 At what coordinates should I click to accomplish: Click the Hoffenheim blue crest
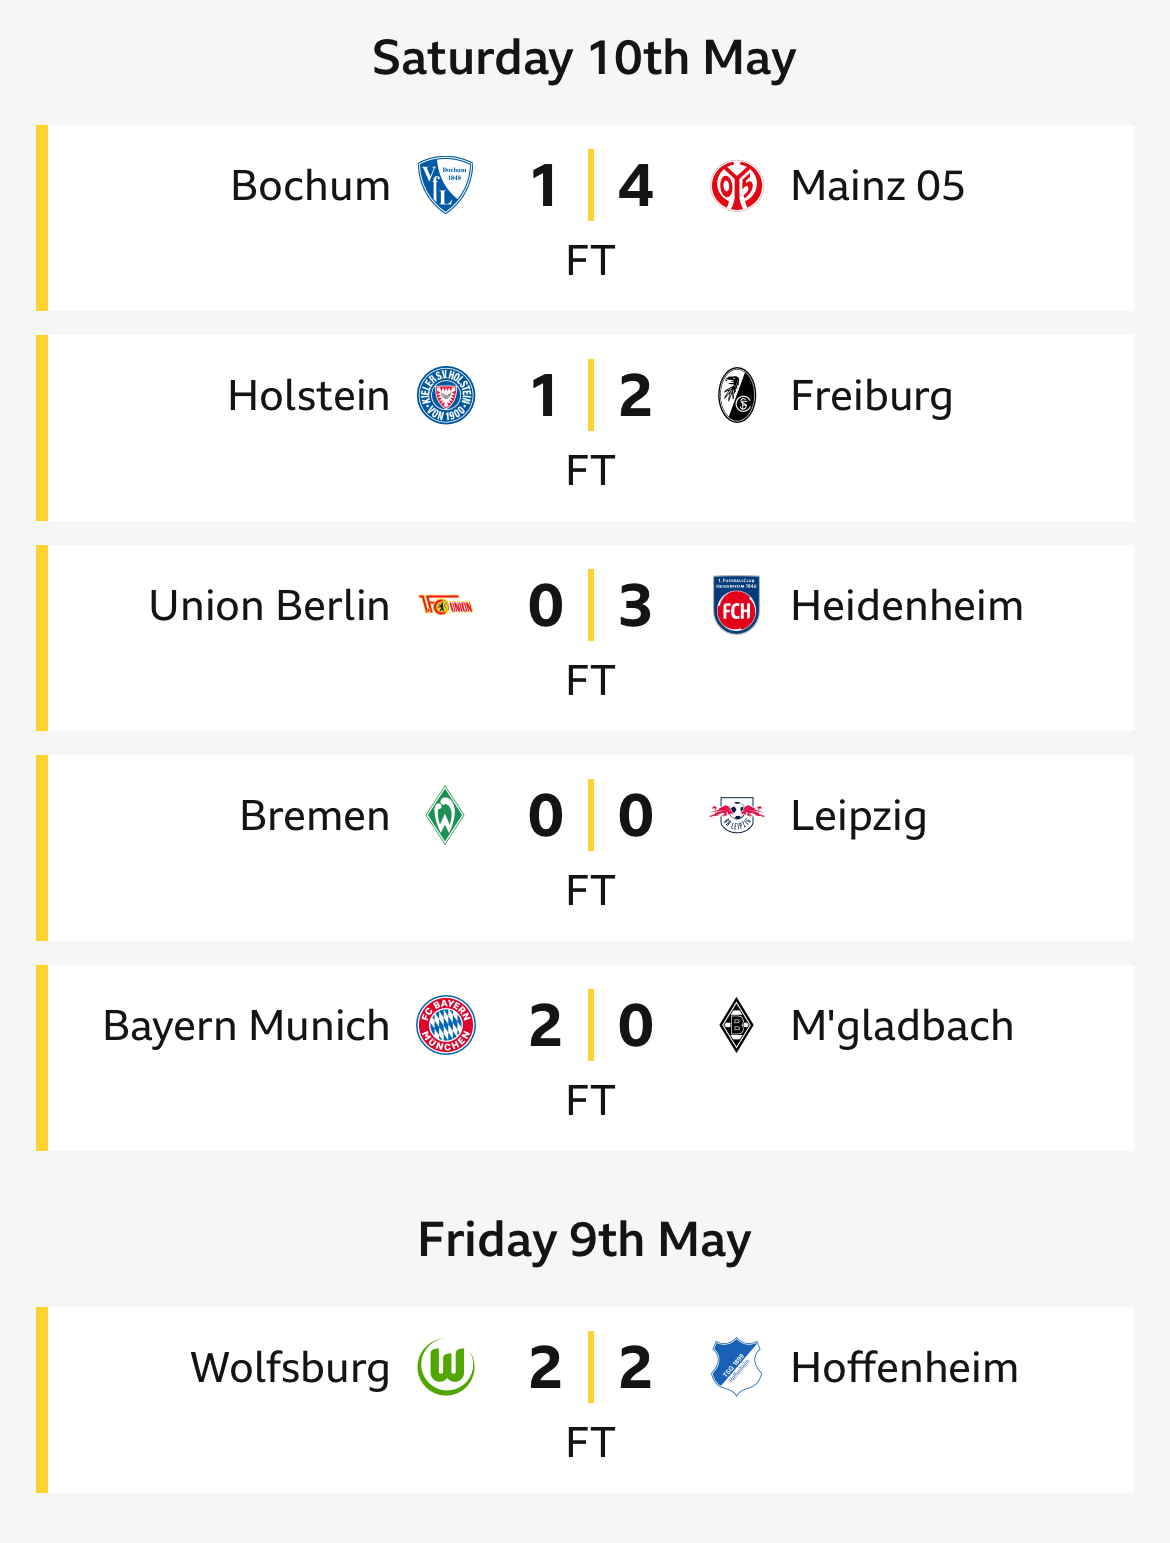737,1367
